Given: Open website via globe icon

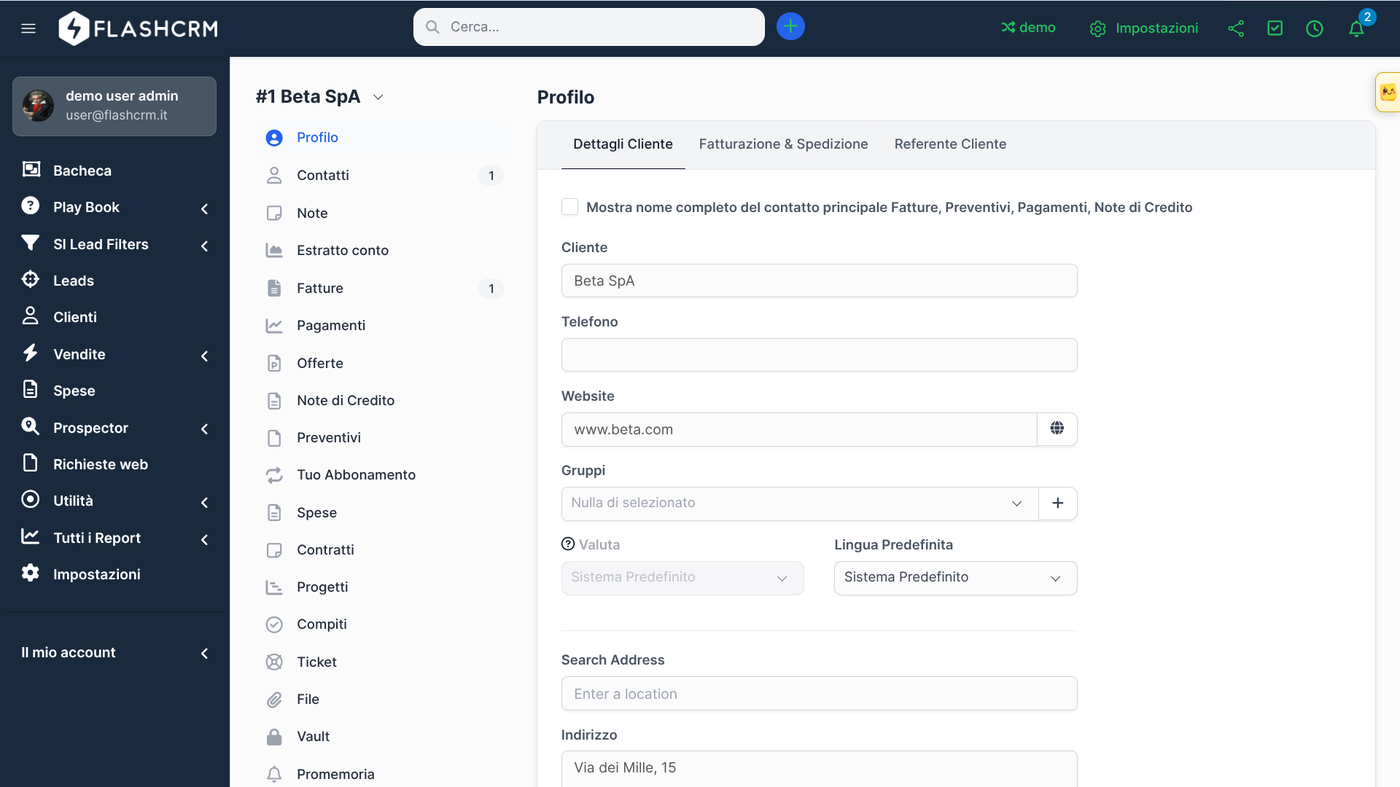Looking at the screenshot, I should [1057, 429].
